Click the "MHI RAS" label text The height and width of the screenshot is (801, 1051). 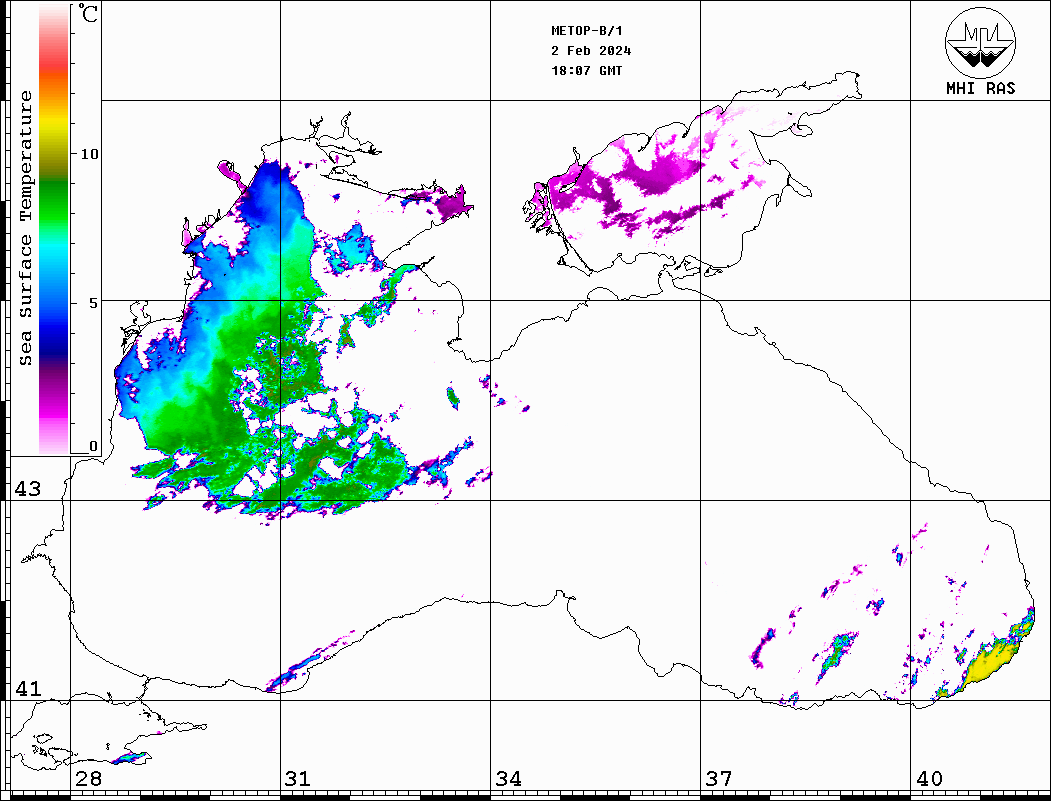(x=980, y=88)
